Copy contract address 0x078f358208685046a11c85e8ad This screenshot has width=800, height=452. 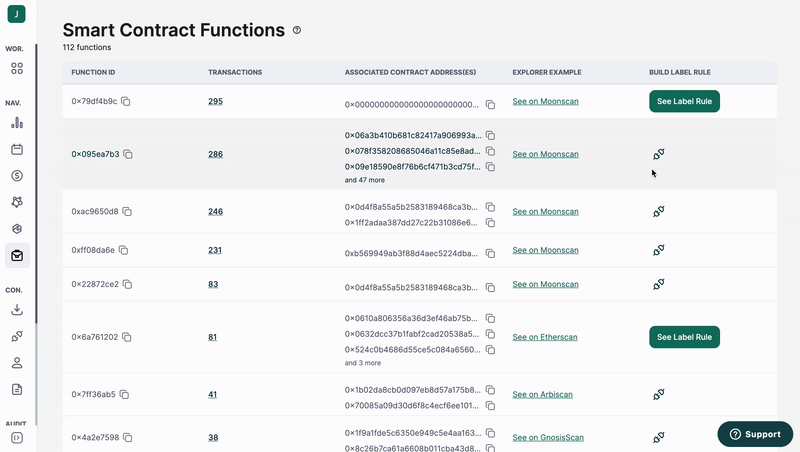[490, 151]
